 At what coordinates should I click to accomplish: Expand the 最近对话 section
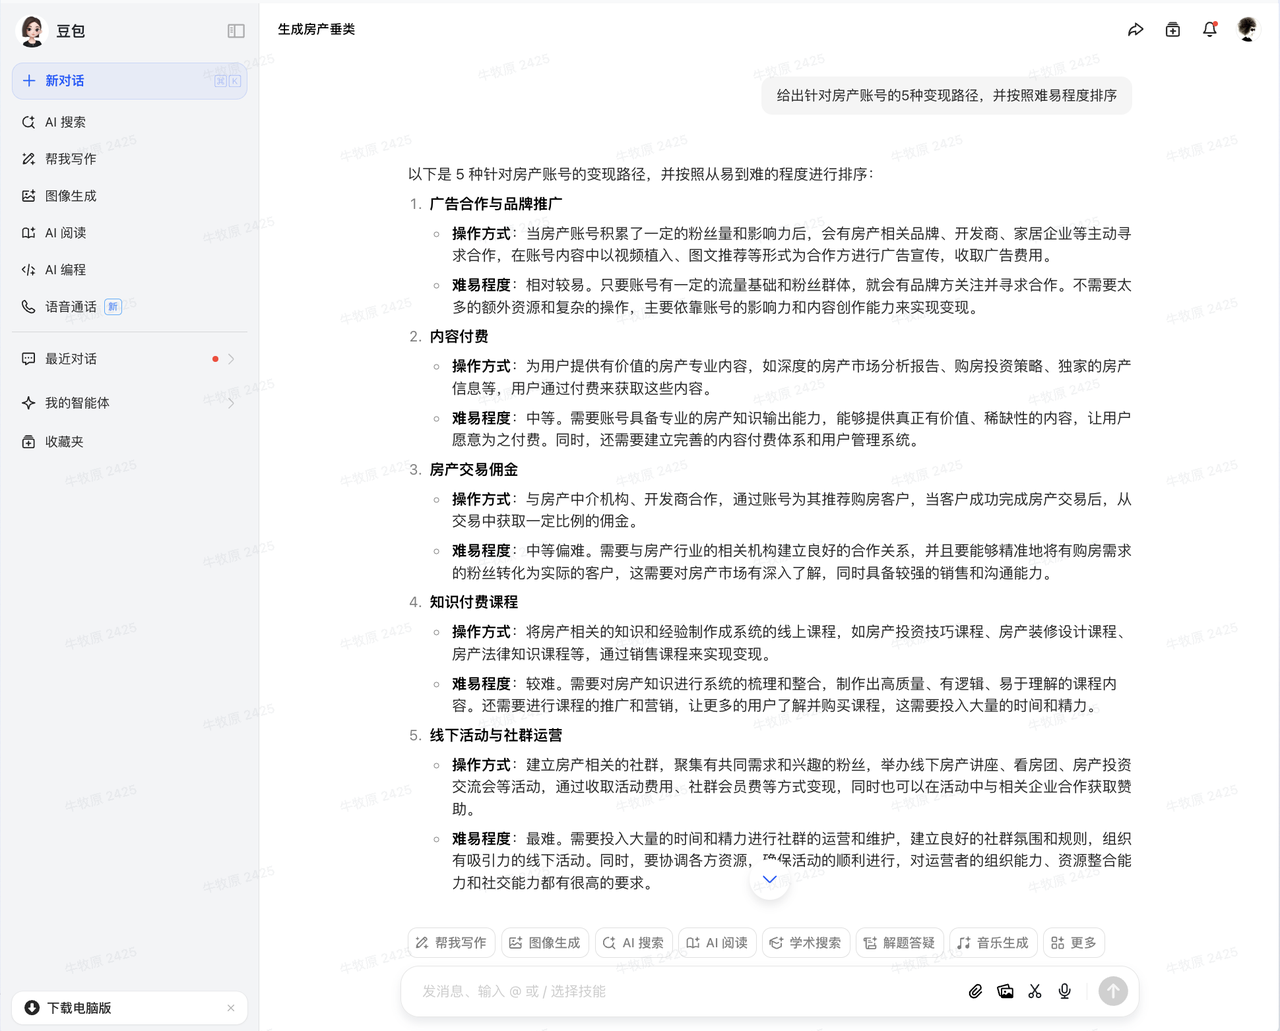point(231,359)
